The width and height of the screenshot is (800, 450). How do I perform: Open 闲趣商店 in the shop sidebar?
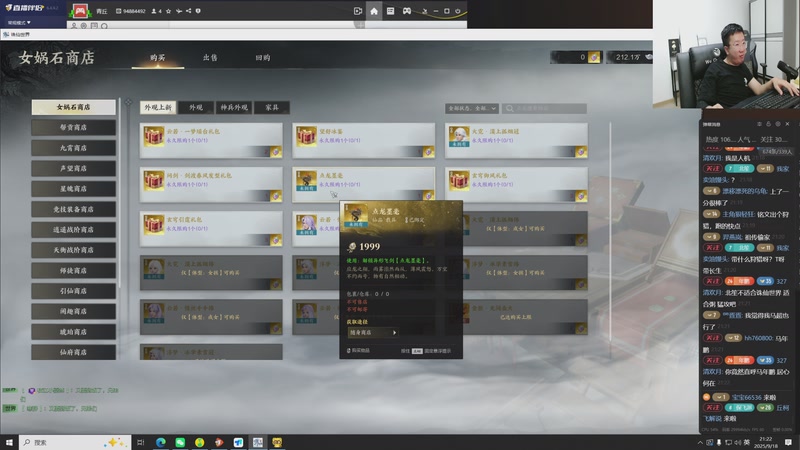click(x=73, y=311)
